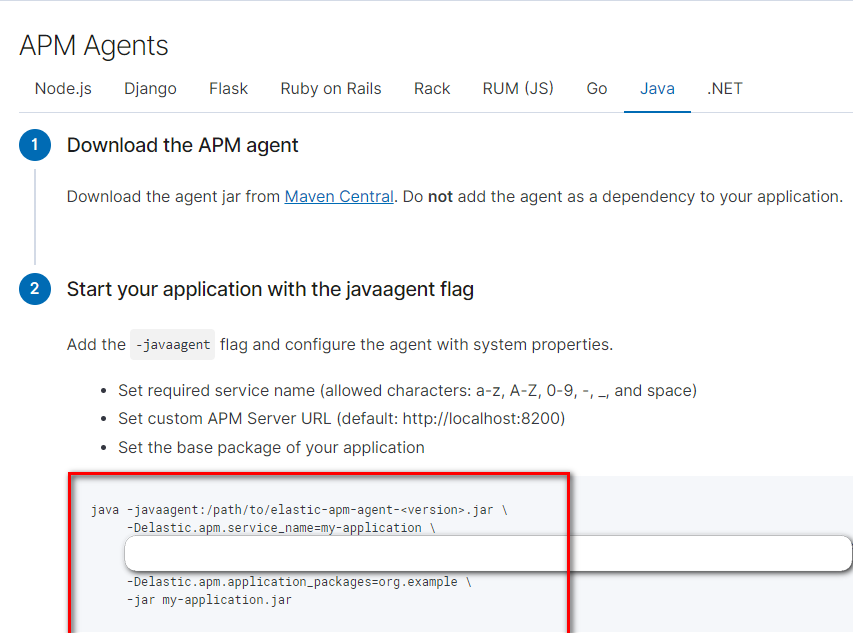Open the Django tab
853x633 pixels.
(x=150, y=89)
